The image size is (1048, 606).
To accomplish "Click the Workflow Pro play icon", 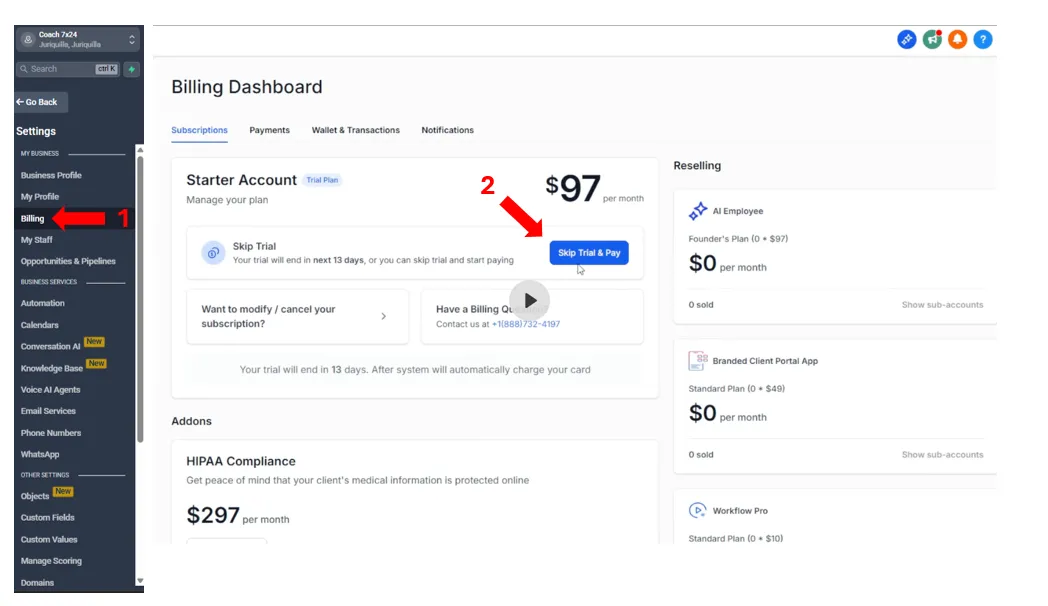I will [x=697, y=510].
